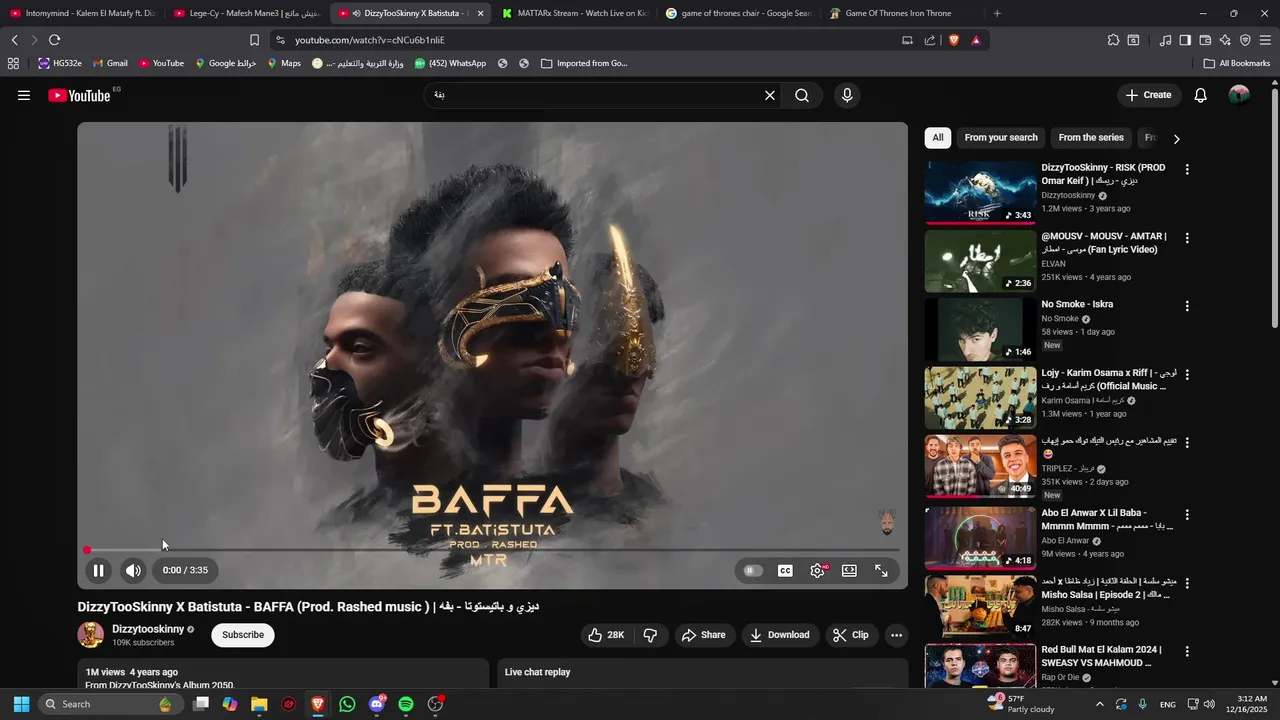1280x720 pixels.
Task: Pause the video playback
Action: (98, 570)
